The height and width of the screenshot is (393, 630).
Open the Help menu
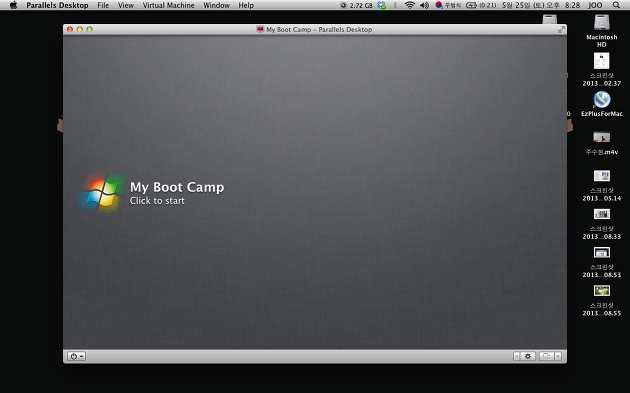click(246, 5)
